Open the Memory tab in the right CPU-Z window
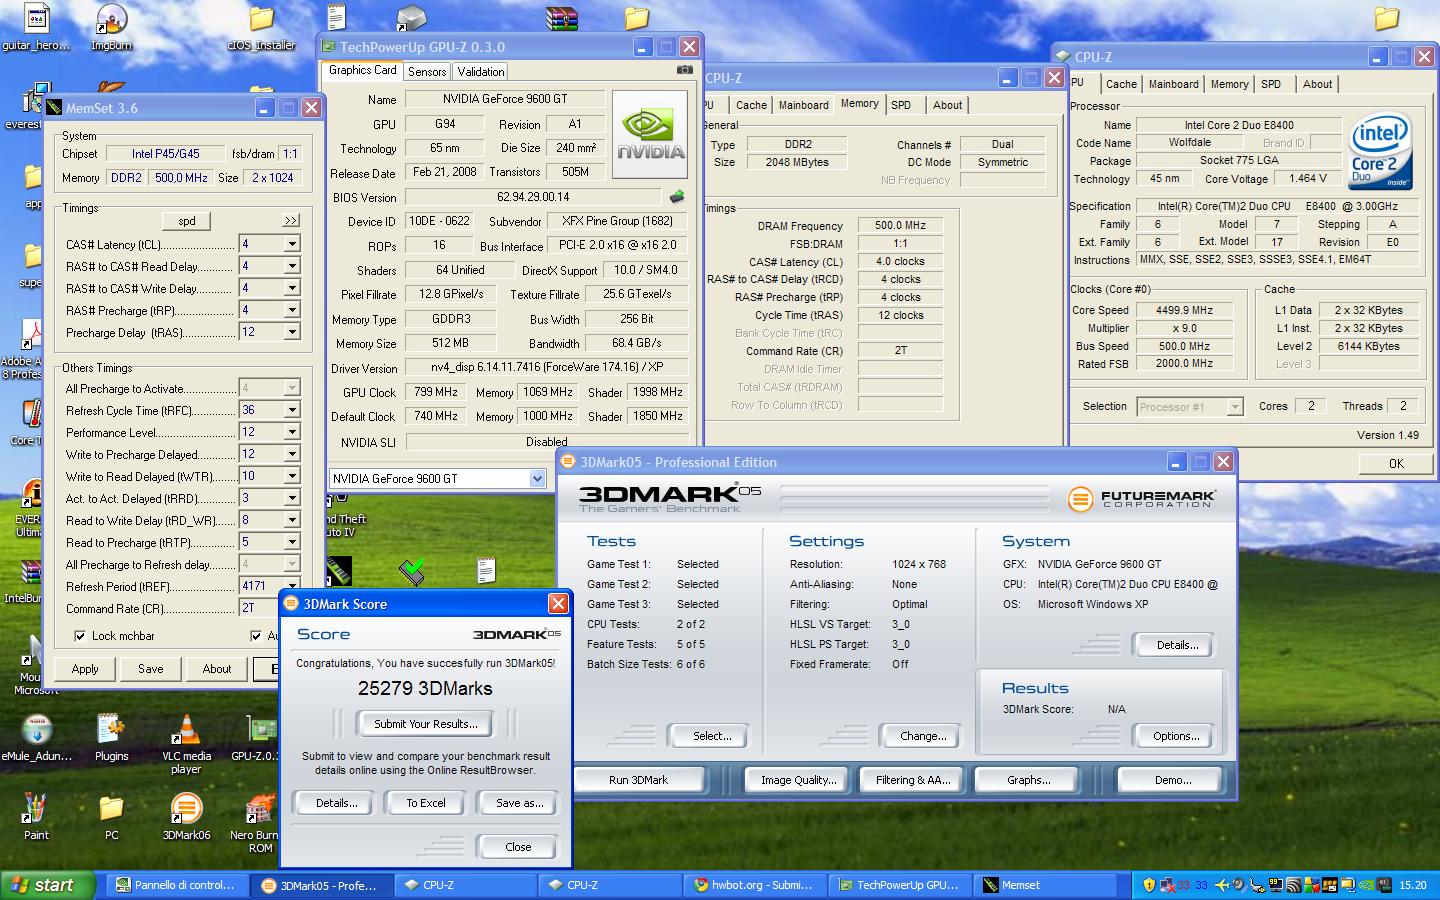Image resolution: width=1440 pixels, height=900 pixels. click(1229, 85)
